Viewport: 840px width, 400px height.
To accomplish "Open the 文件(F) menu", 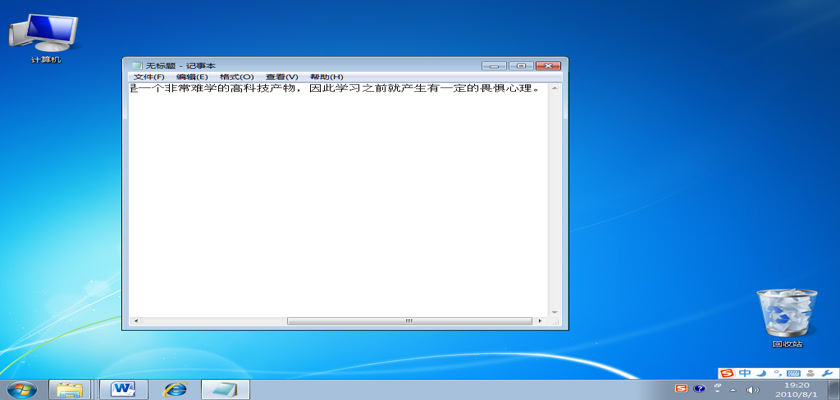I will (148, 77).
